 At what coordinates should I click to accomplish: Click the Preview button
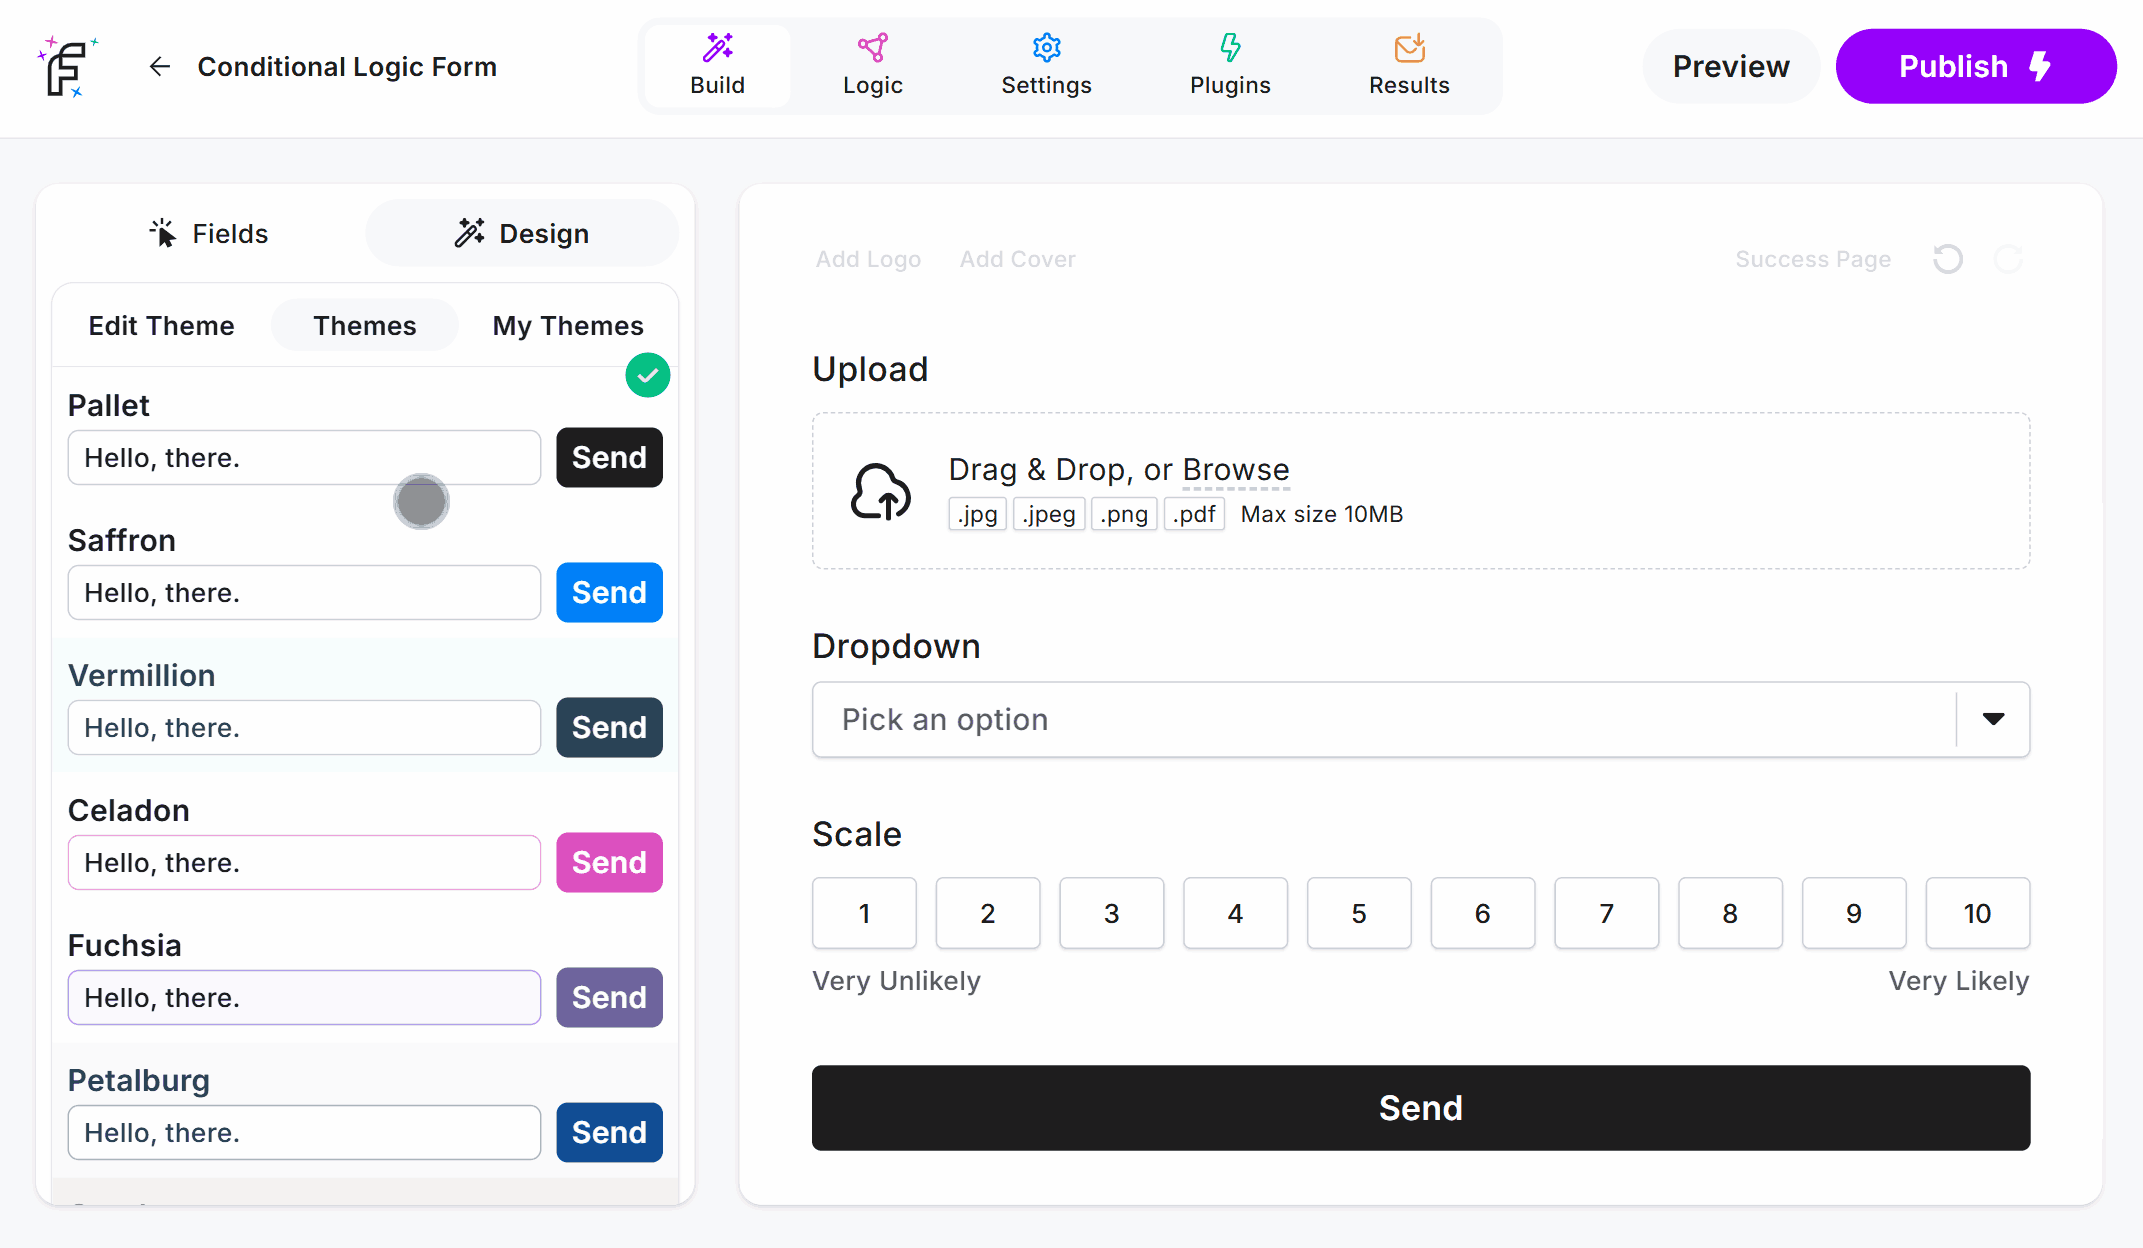1731,66
